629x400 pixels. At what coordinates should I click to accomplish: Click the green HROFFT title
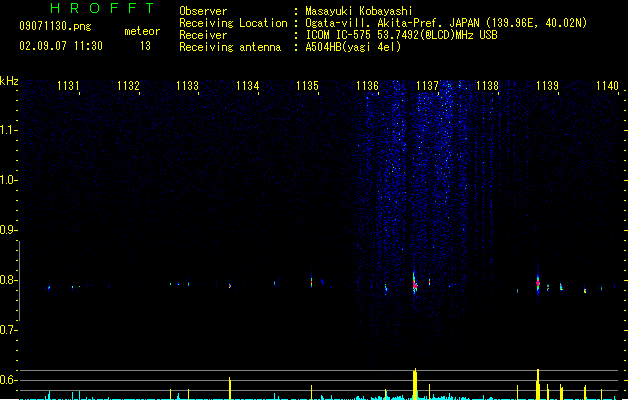pos(102,8)
